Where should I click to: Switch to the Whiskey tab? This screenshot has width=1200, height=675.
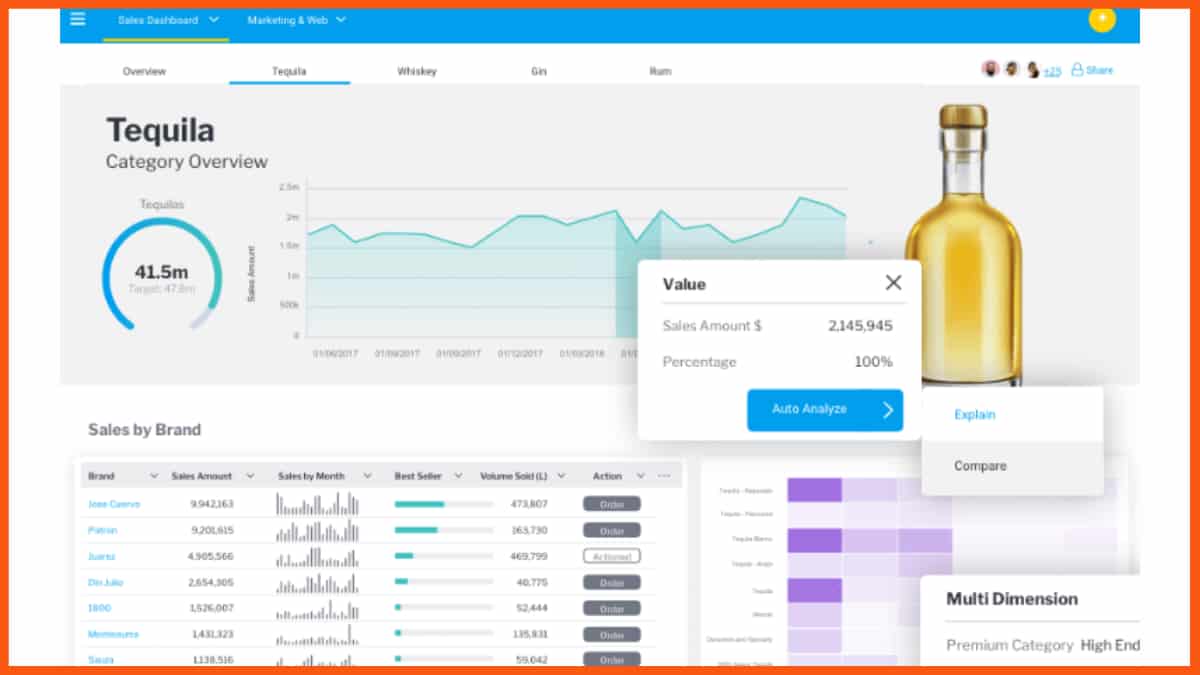(x=416, y=71)
